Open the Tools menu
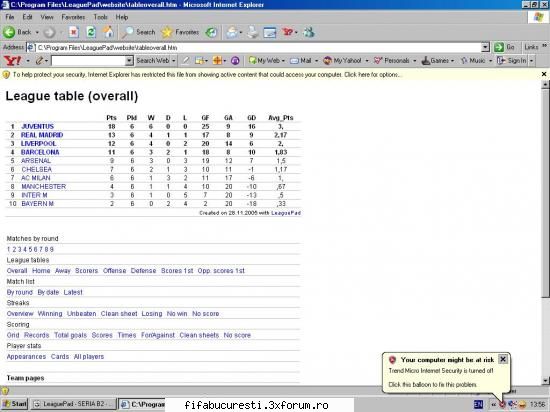The image size is (550, 412). pos(100,17)
